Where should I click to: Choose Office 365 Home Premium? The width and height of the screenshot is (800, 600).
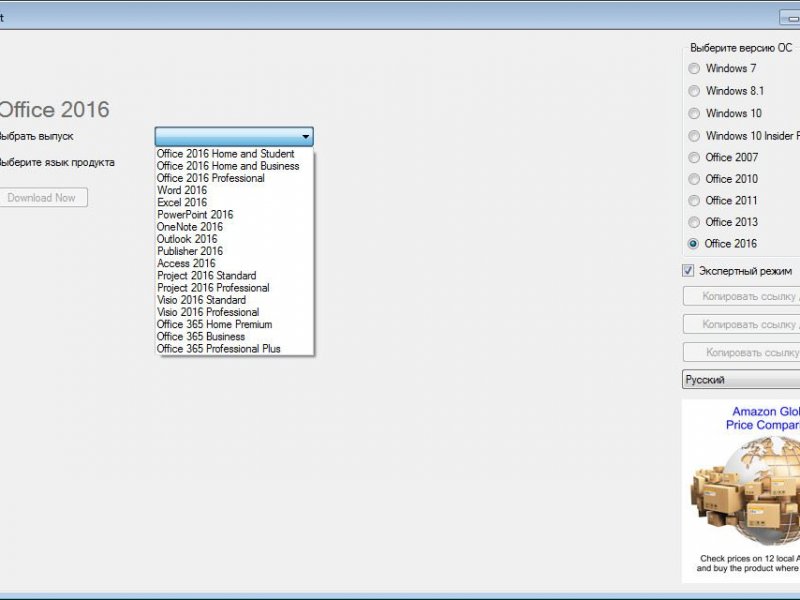pos(234,324)
